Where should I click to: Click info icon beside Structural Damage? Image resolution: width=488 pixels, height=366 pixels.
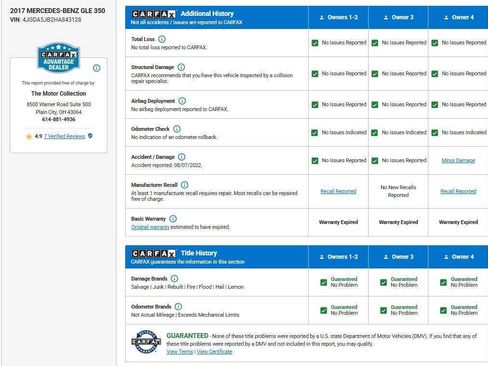pos(181,67)
